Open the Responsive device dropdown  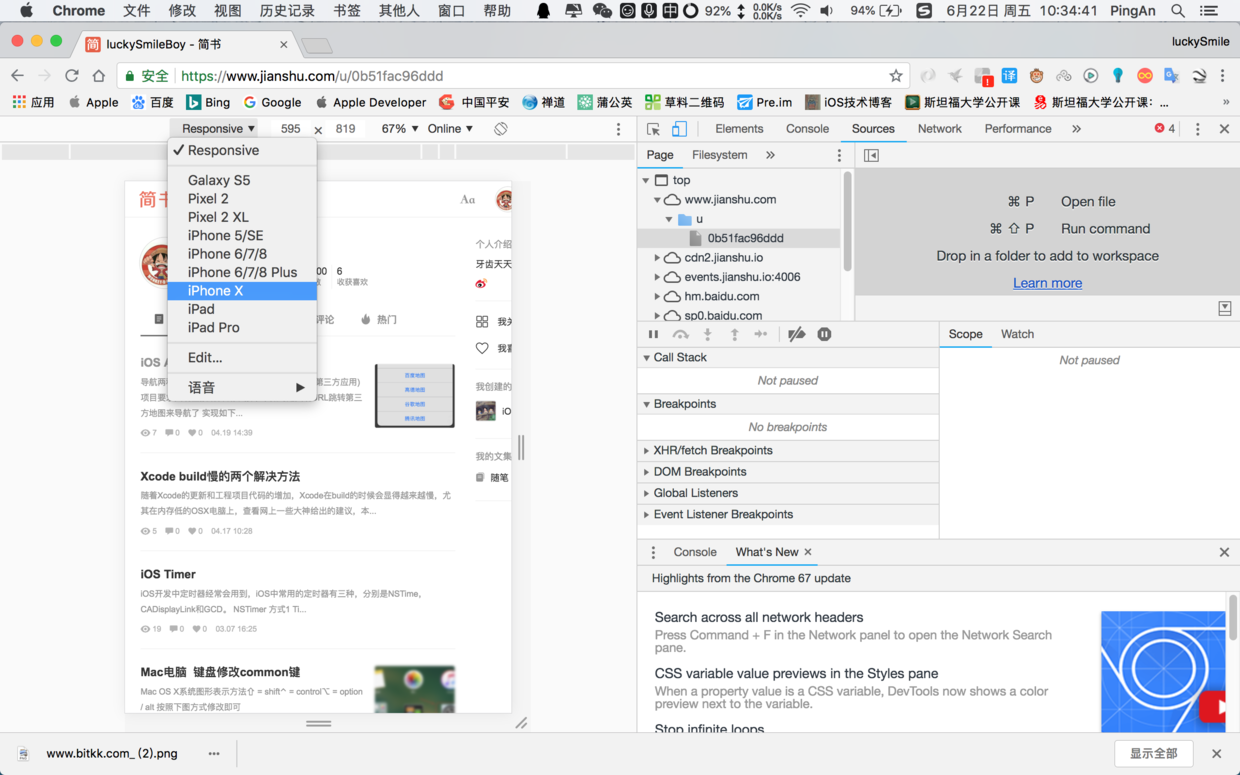tap(218, 129)
